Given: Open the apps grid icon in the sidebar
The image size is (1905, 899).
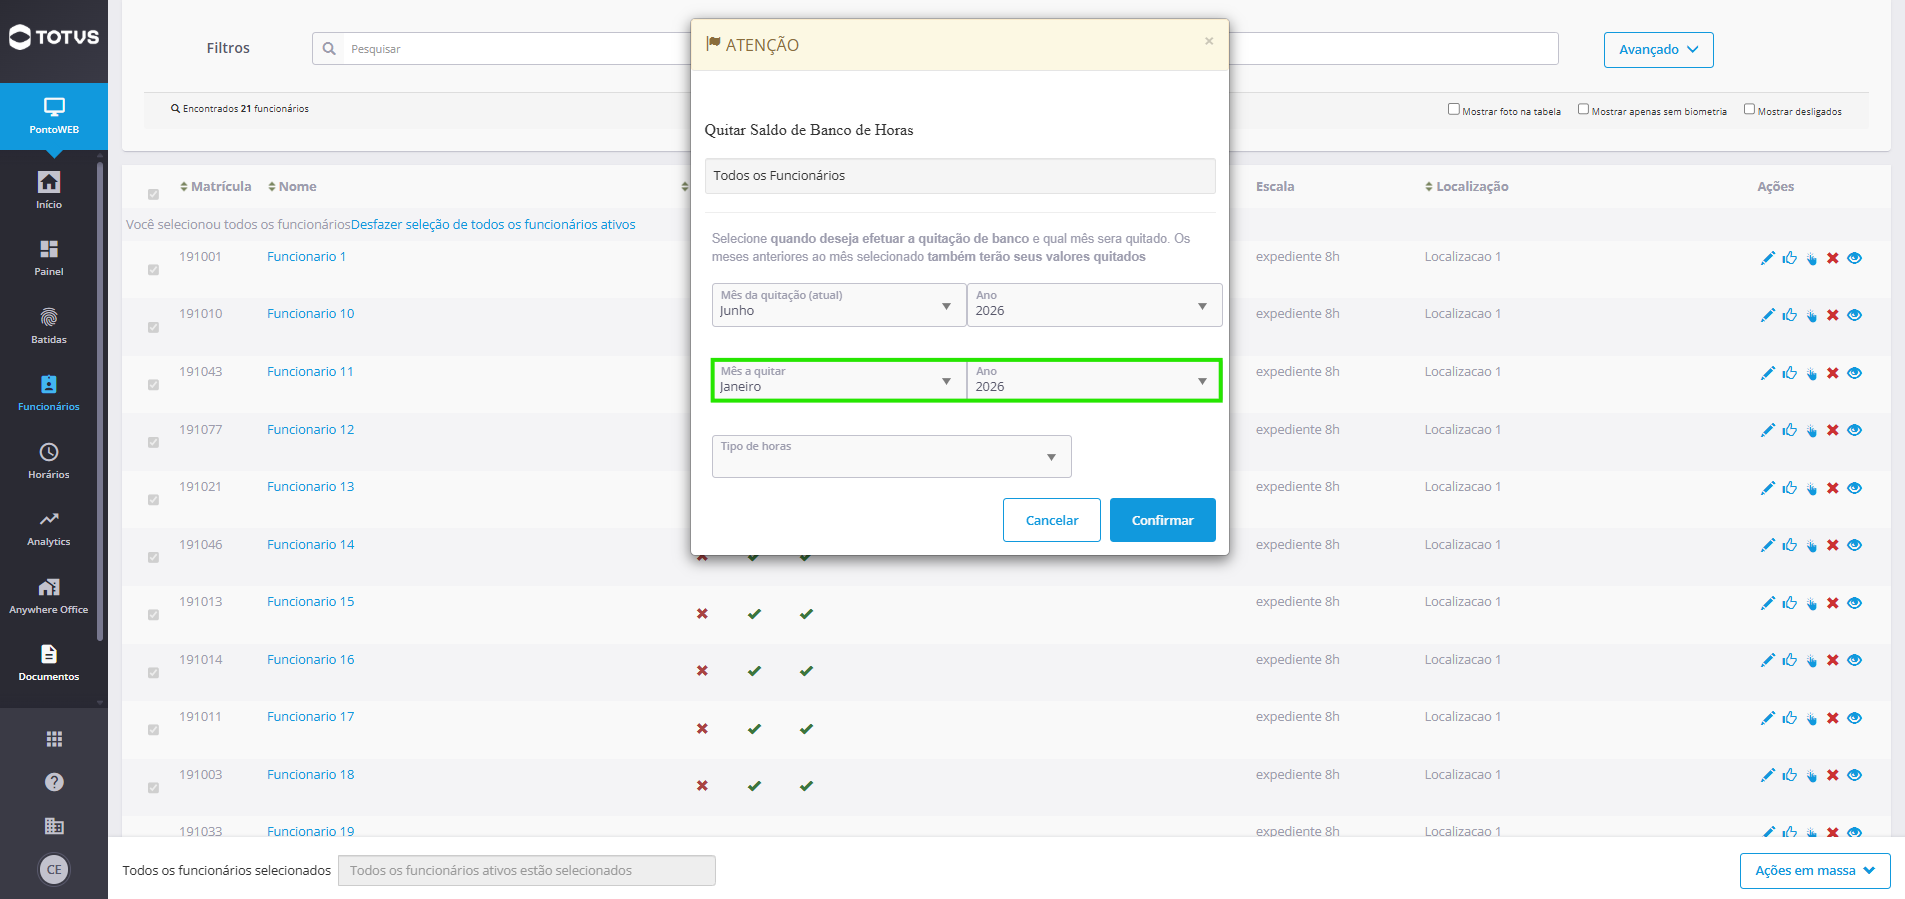Looking at the screenshot, I should [54, 739].
